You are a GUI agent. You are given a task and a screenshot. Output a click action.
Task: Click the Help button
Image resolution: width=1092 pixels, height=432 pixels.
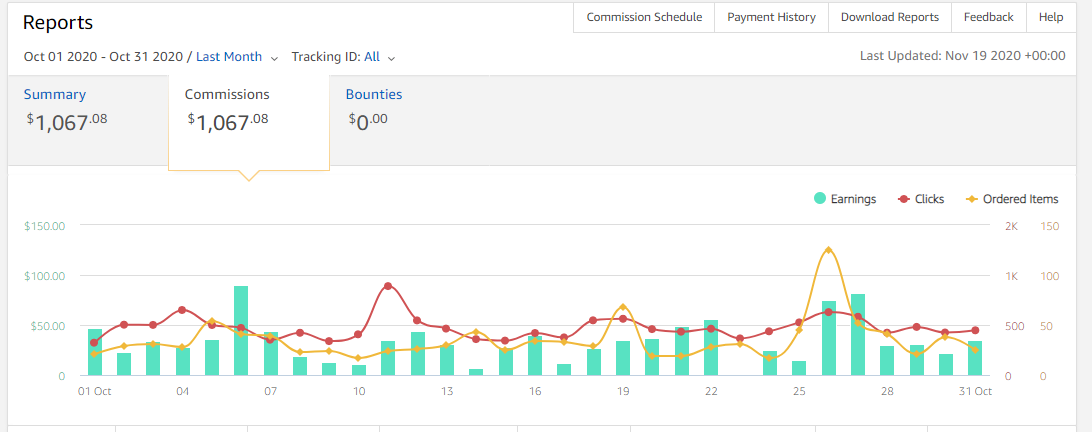click(x=1051, y=17)
